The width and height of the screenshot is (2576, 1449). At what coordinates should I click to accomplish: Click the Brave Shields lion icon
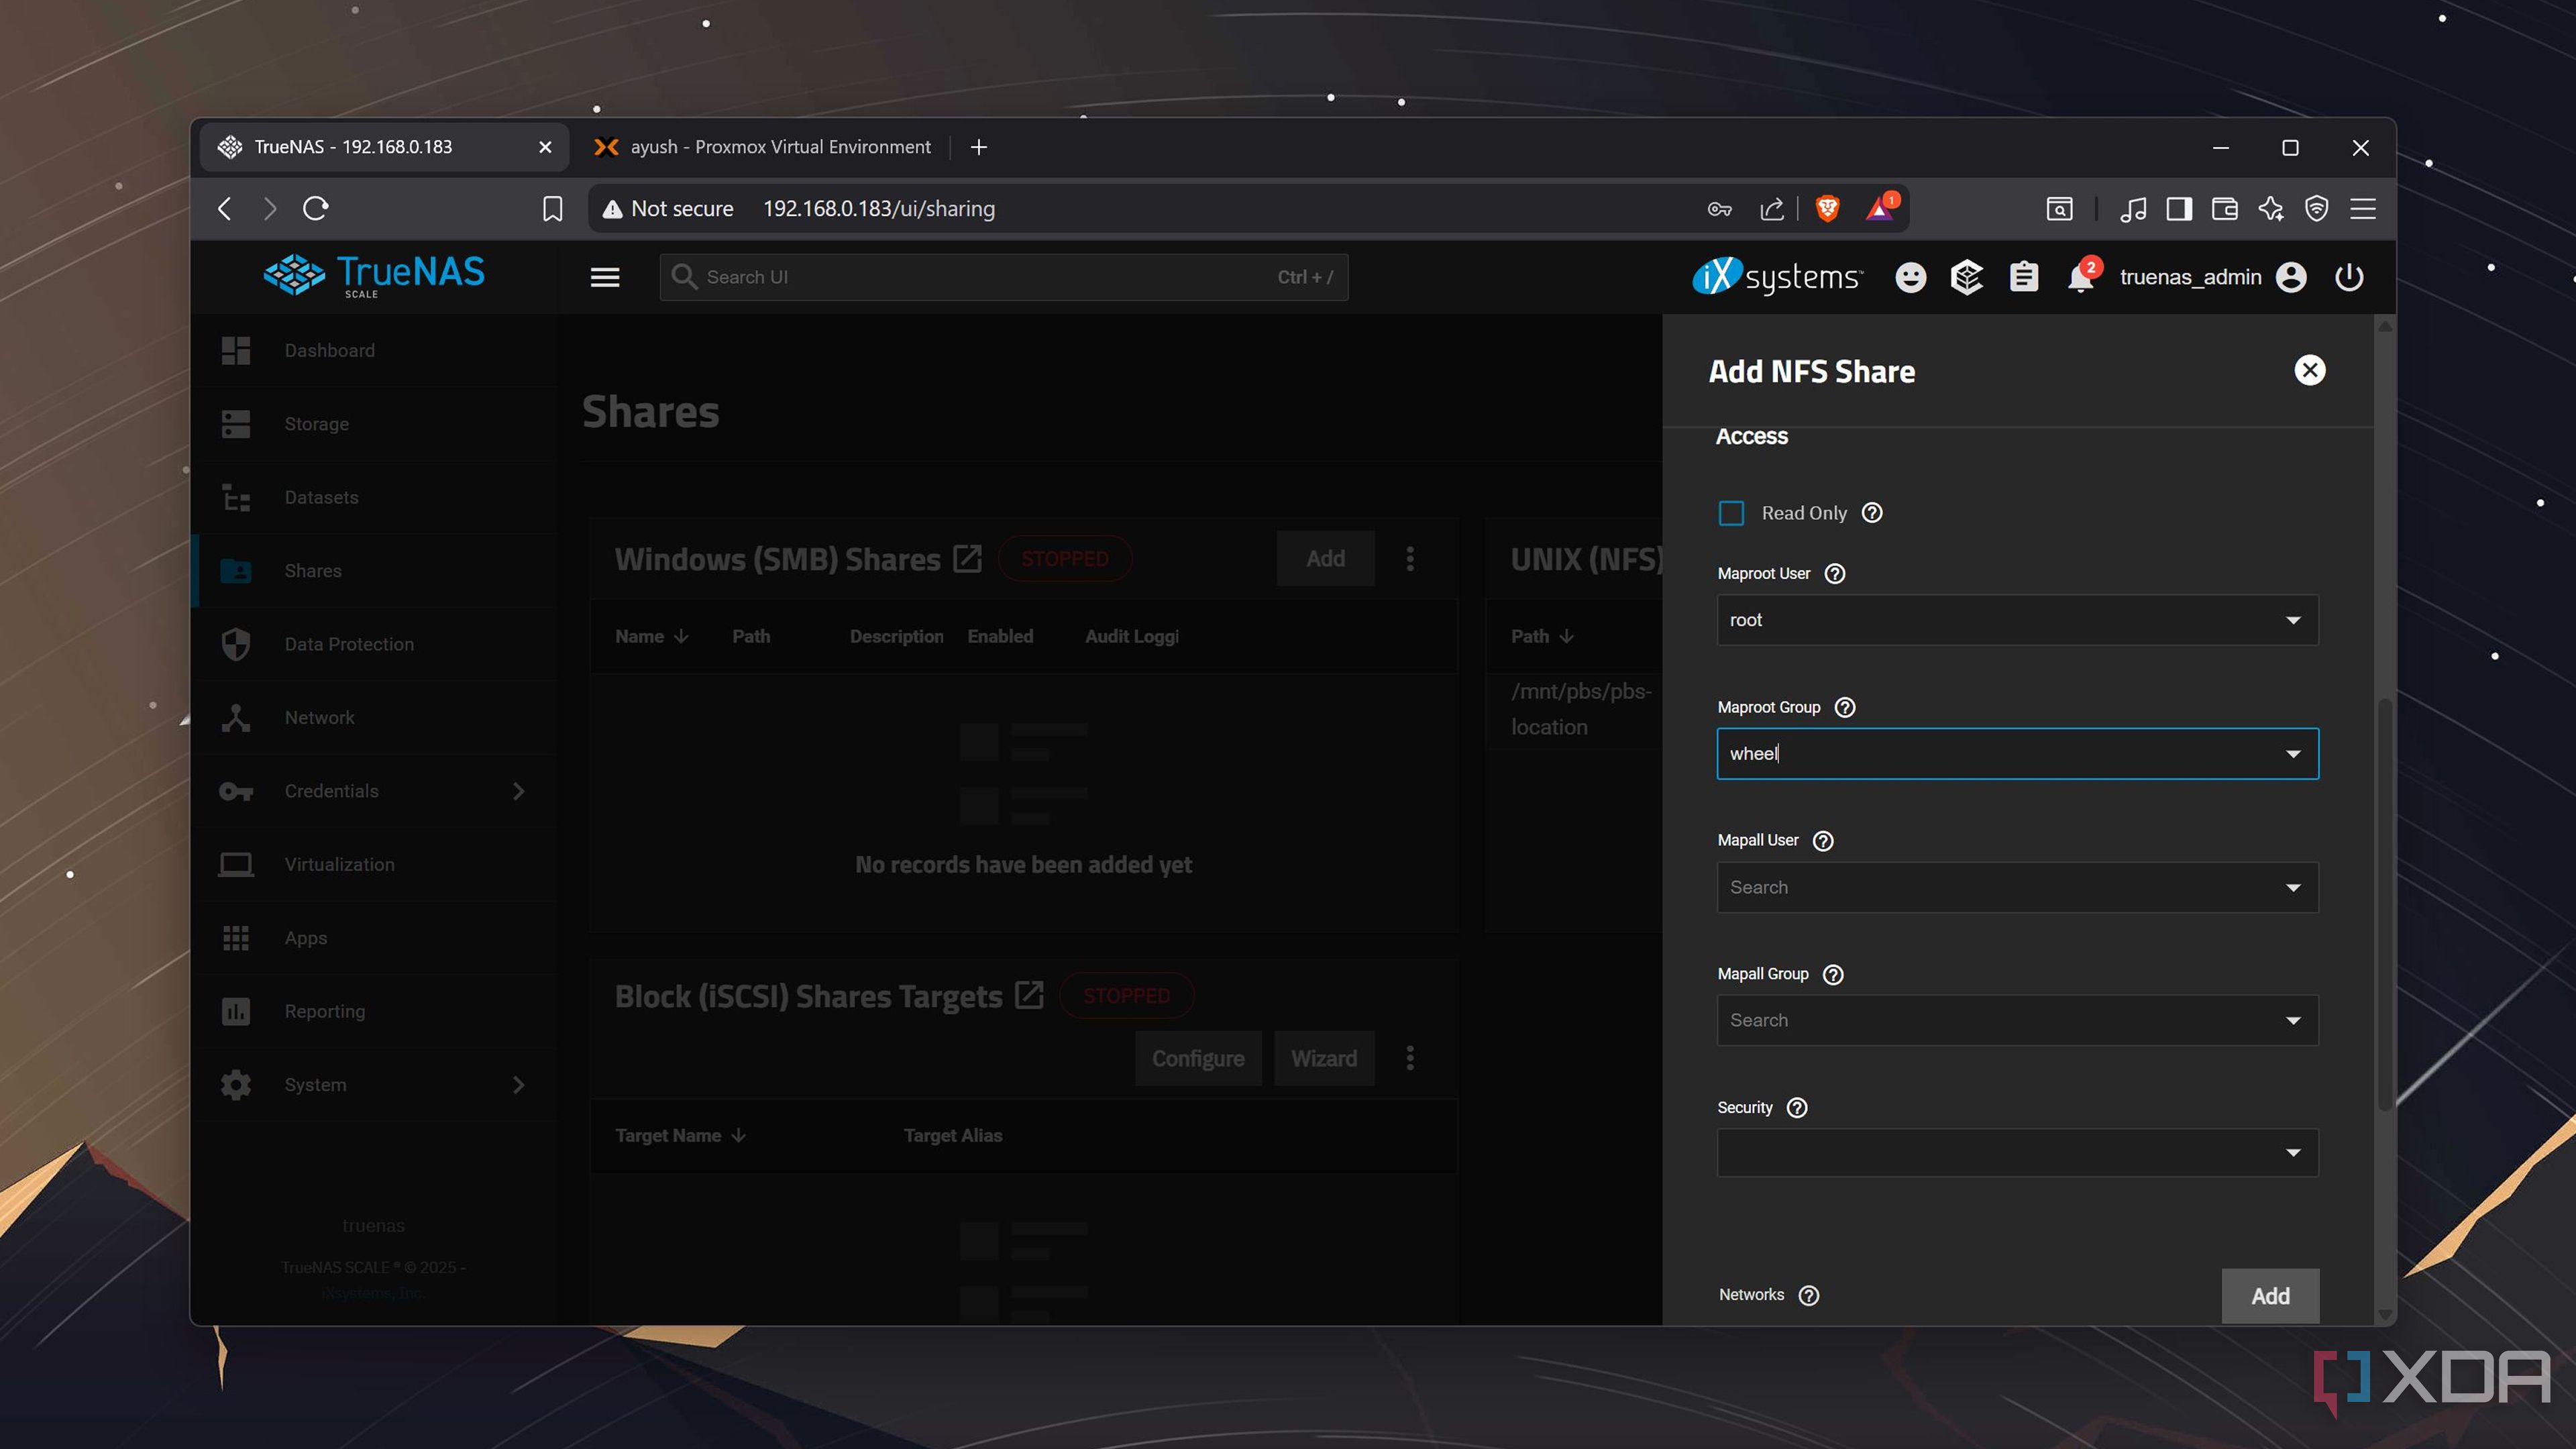(x=1827, y=208)
